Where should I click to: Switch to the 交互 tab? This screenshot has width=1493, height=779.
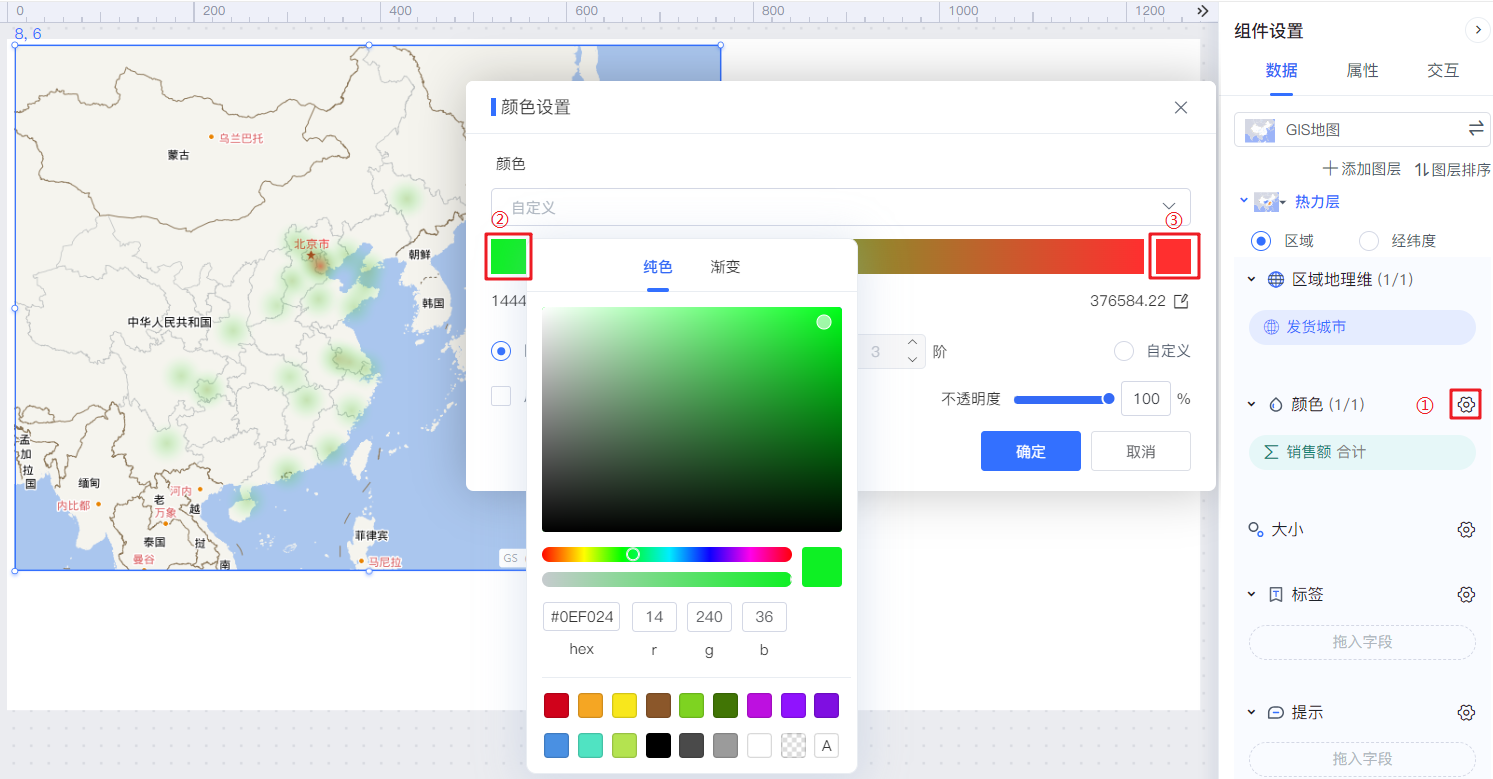1443,70
